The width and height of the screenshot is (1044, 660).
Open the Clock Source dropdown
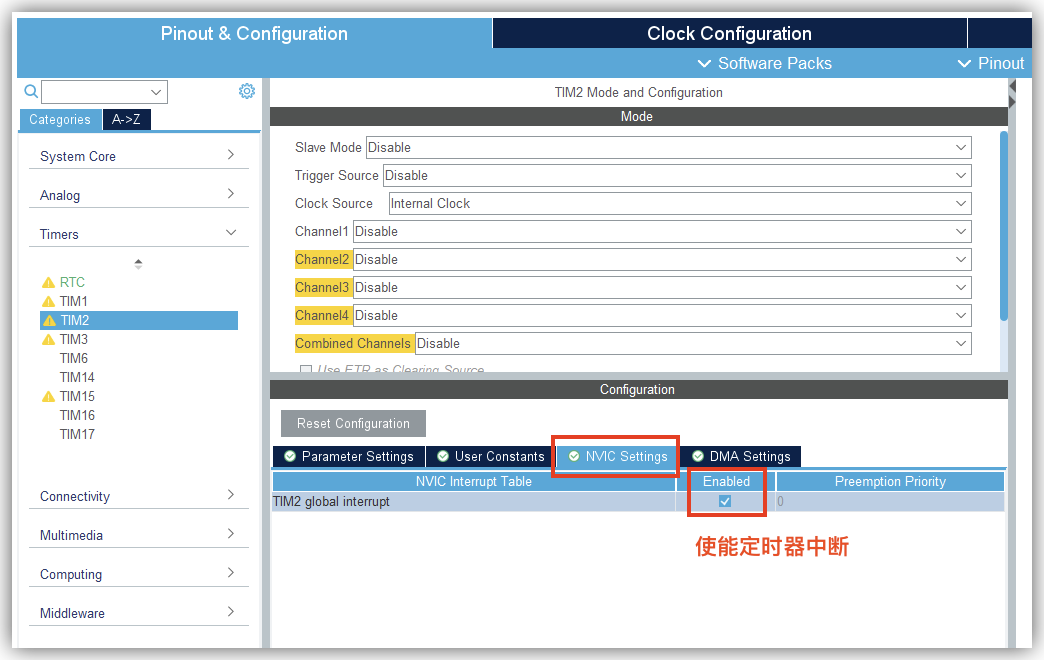click(x=679, y=204)
